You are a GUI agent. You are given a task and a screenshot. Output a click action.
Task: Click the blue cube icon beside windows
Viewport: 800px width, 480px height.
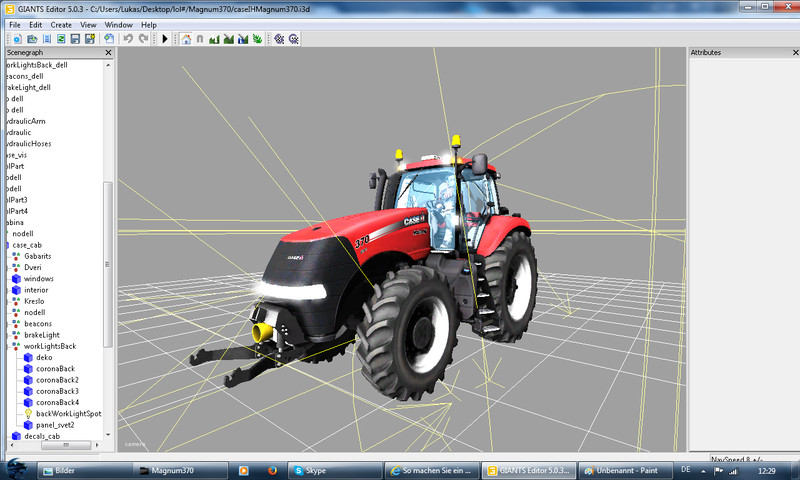16,279
